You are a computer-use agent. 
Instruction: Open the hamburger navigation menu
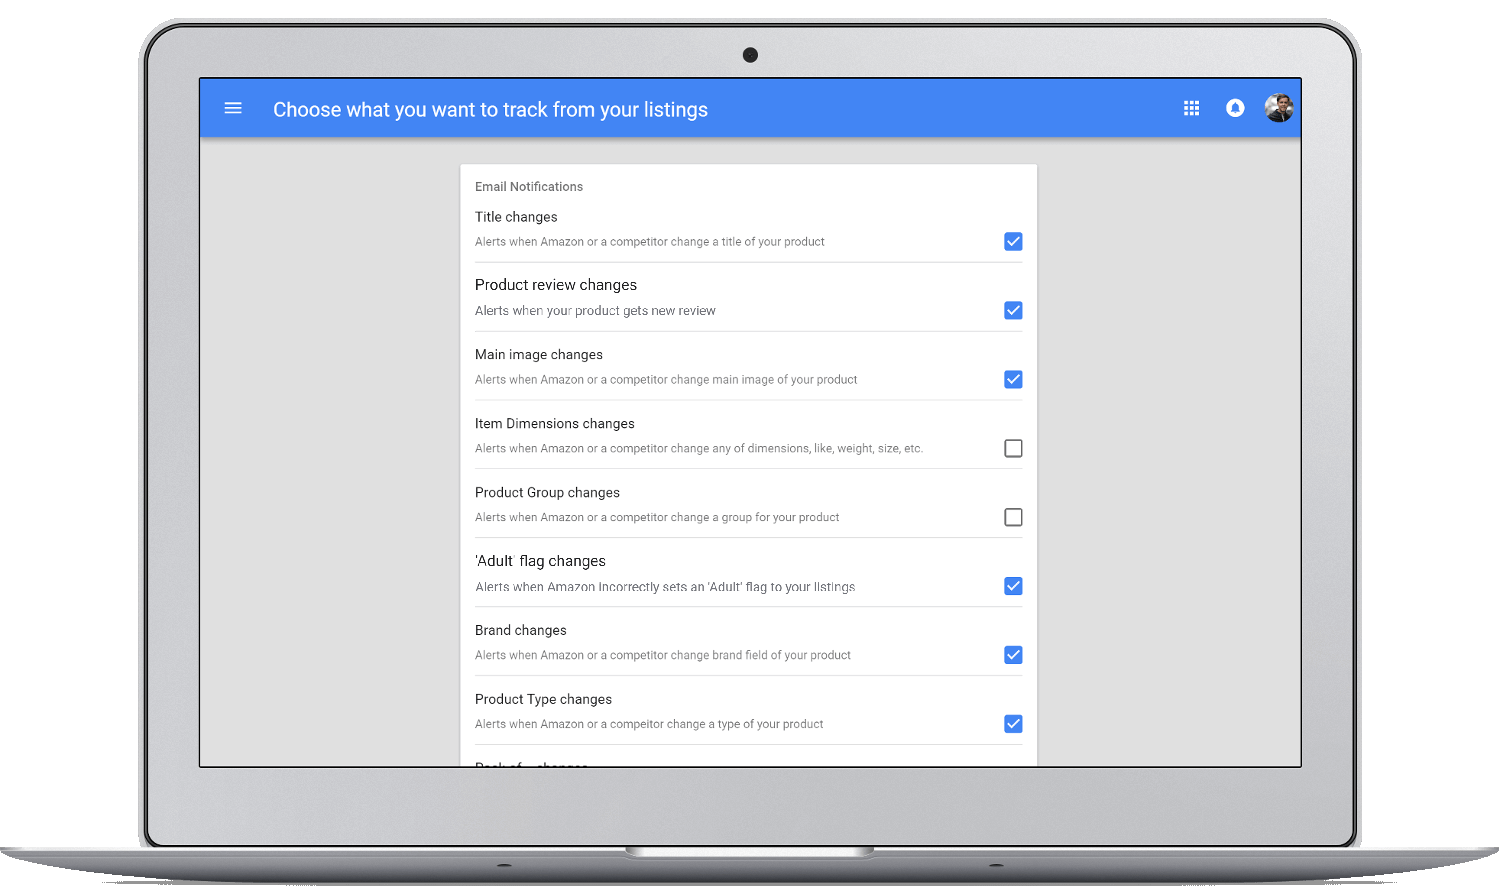pos(233,108)
